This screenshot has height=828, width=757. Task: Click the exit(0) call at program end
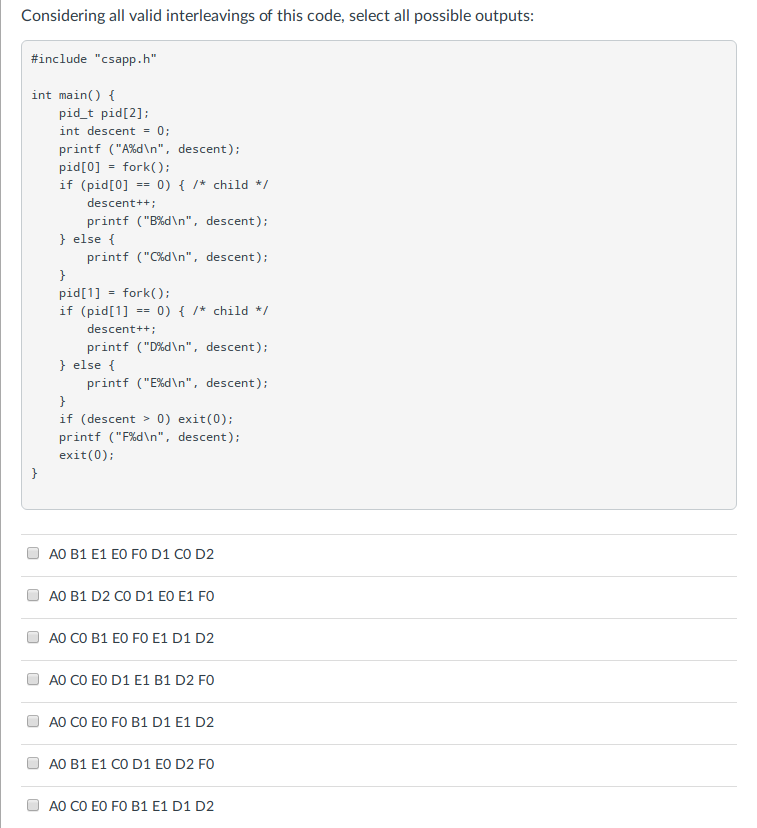[x=83, y=454]
